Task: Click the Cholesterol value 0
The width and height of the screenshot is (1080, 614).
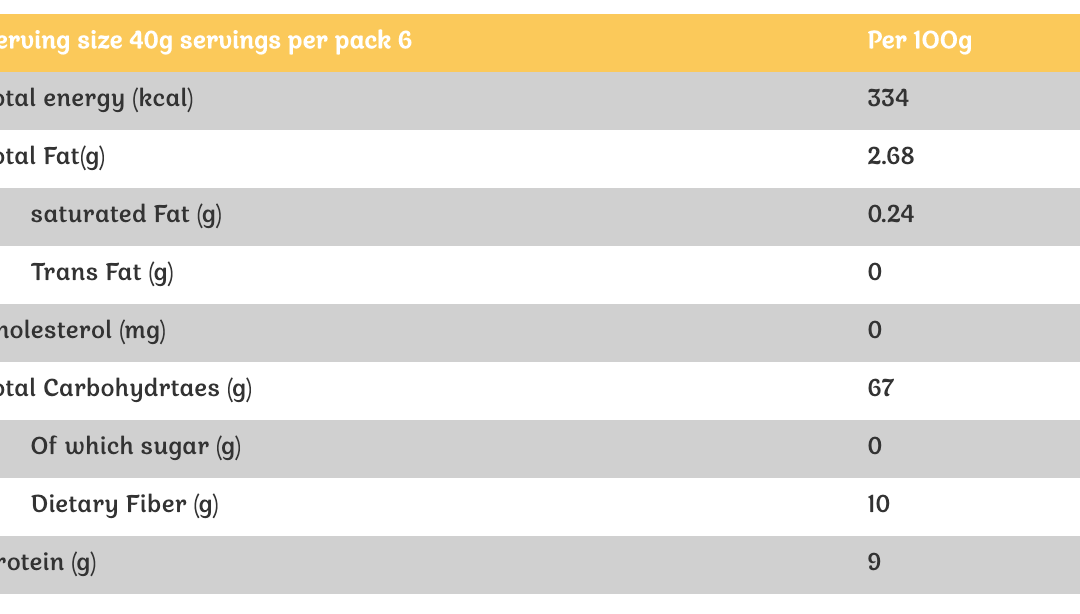Action: 875,331
